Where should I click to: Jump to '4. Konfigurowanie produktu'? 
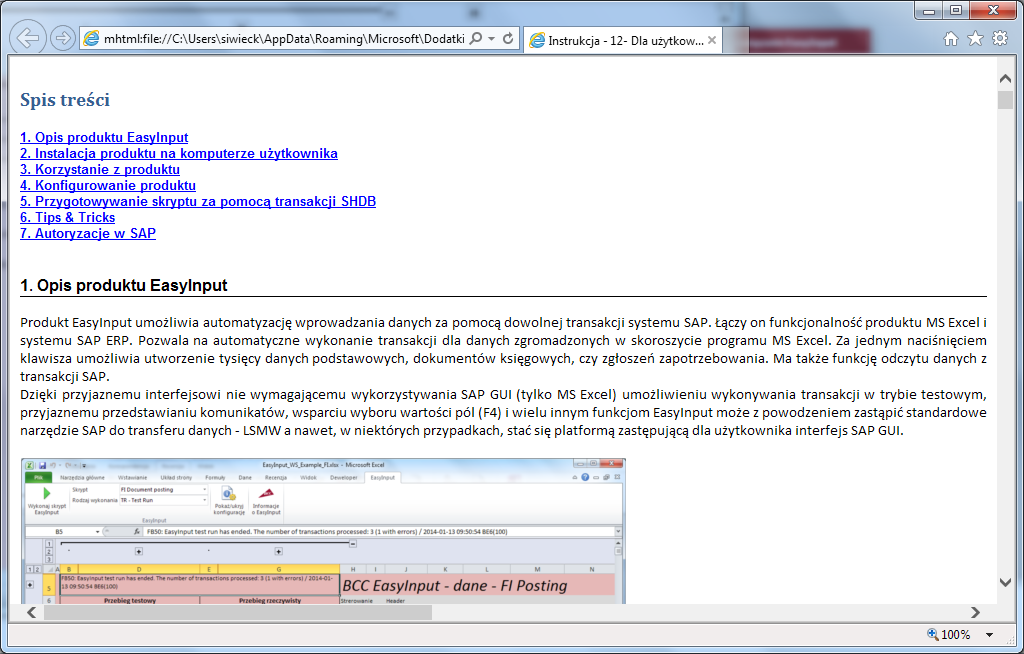[108, 186]
